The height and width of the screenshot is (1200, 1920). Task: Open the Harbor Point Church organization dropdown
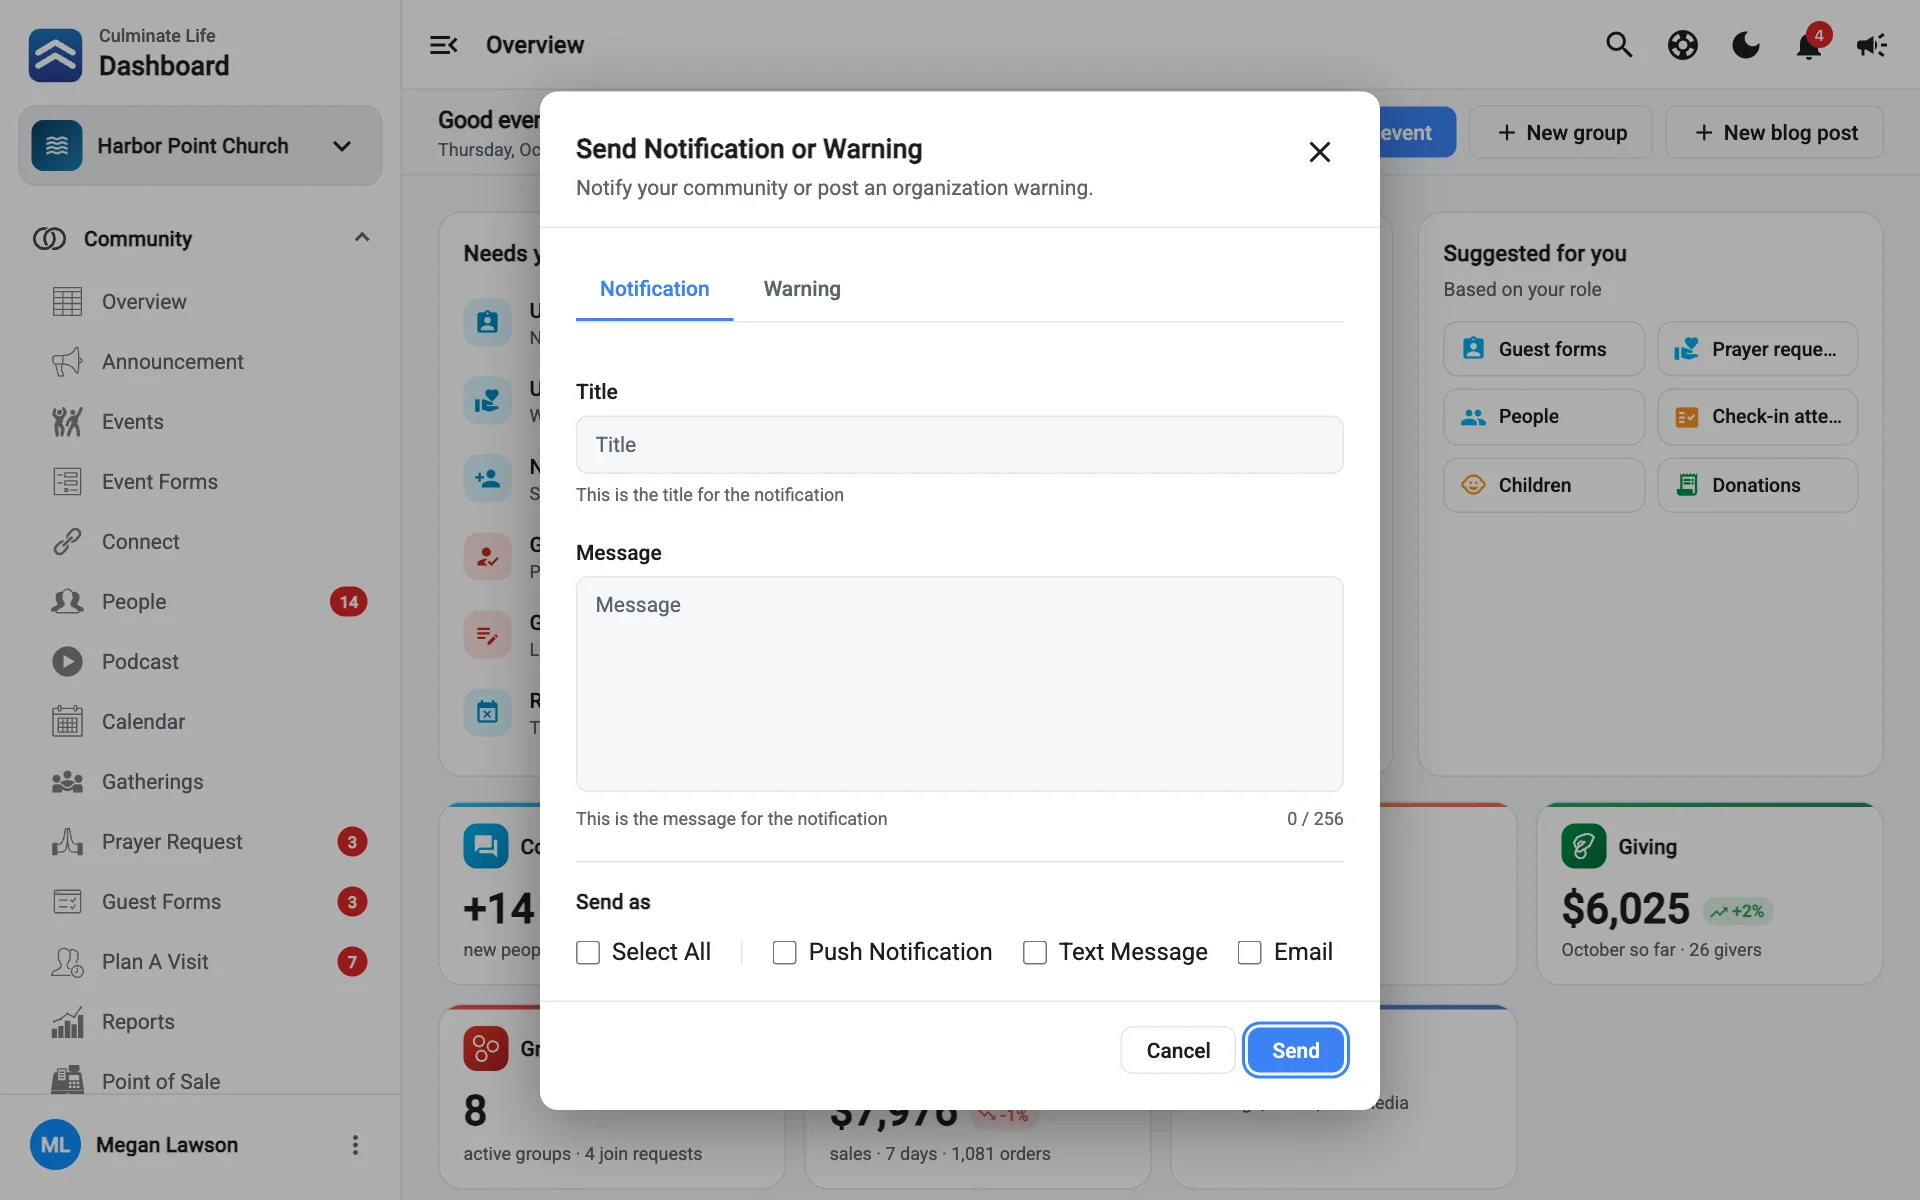[x=200, y=146]
